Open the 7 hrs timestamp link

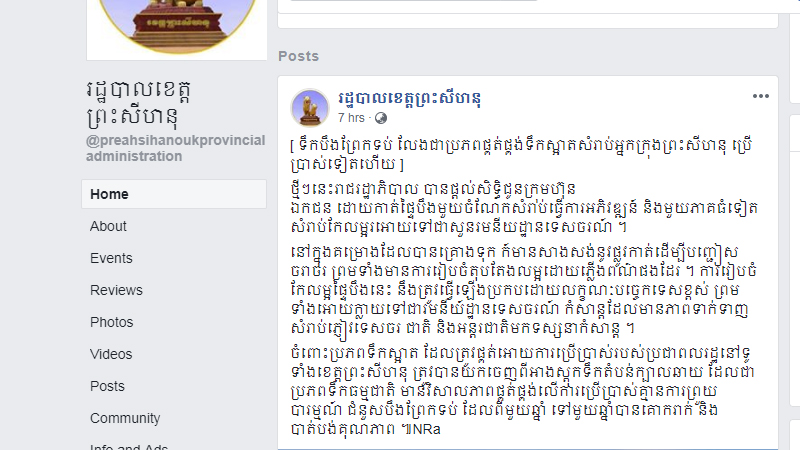pyautogui.click(x=351, y=118)
